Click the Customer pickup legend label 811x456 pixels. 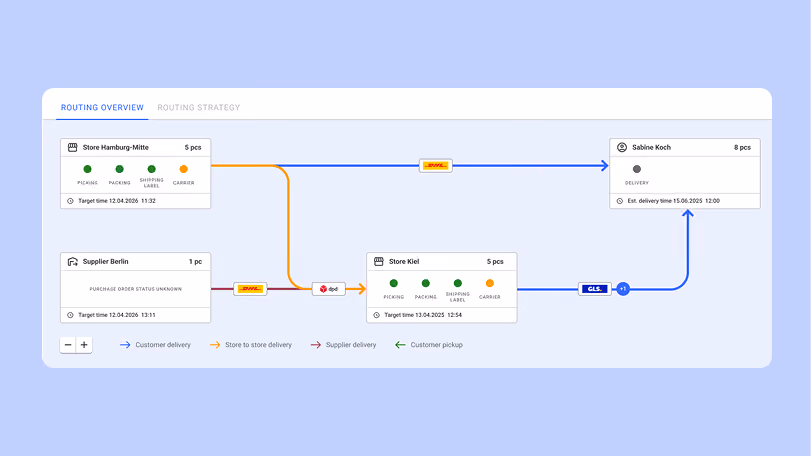[437, 345]
